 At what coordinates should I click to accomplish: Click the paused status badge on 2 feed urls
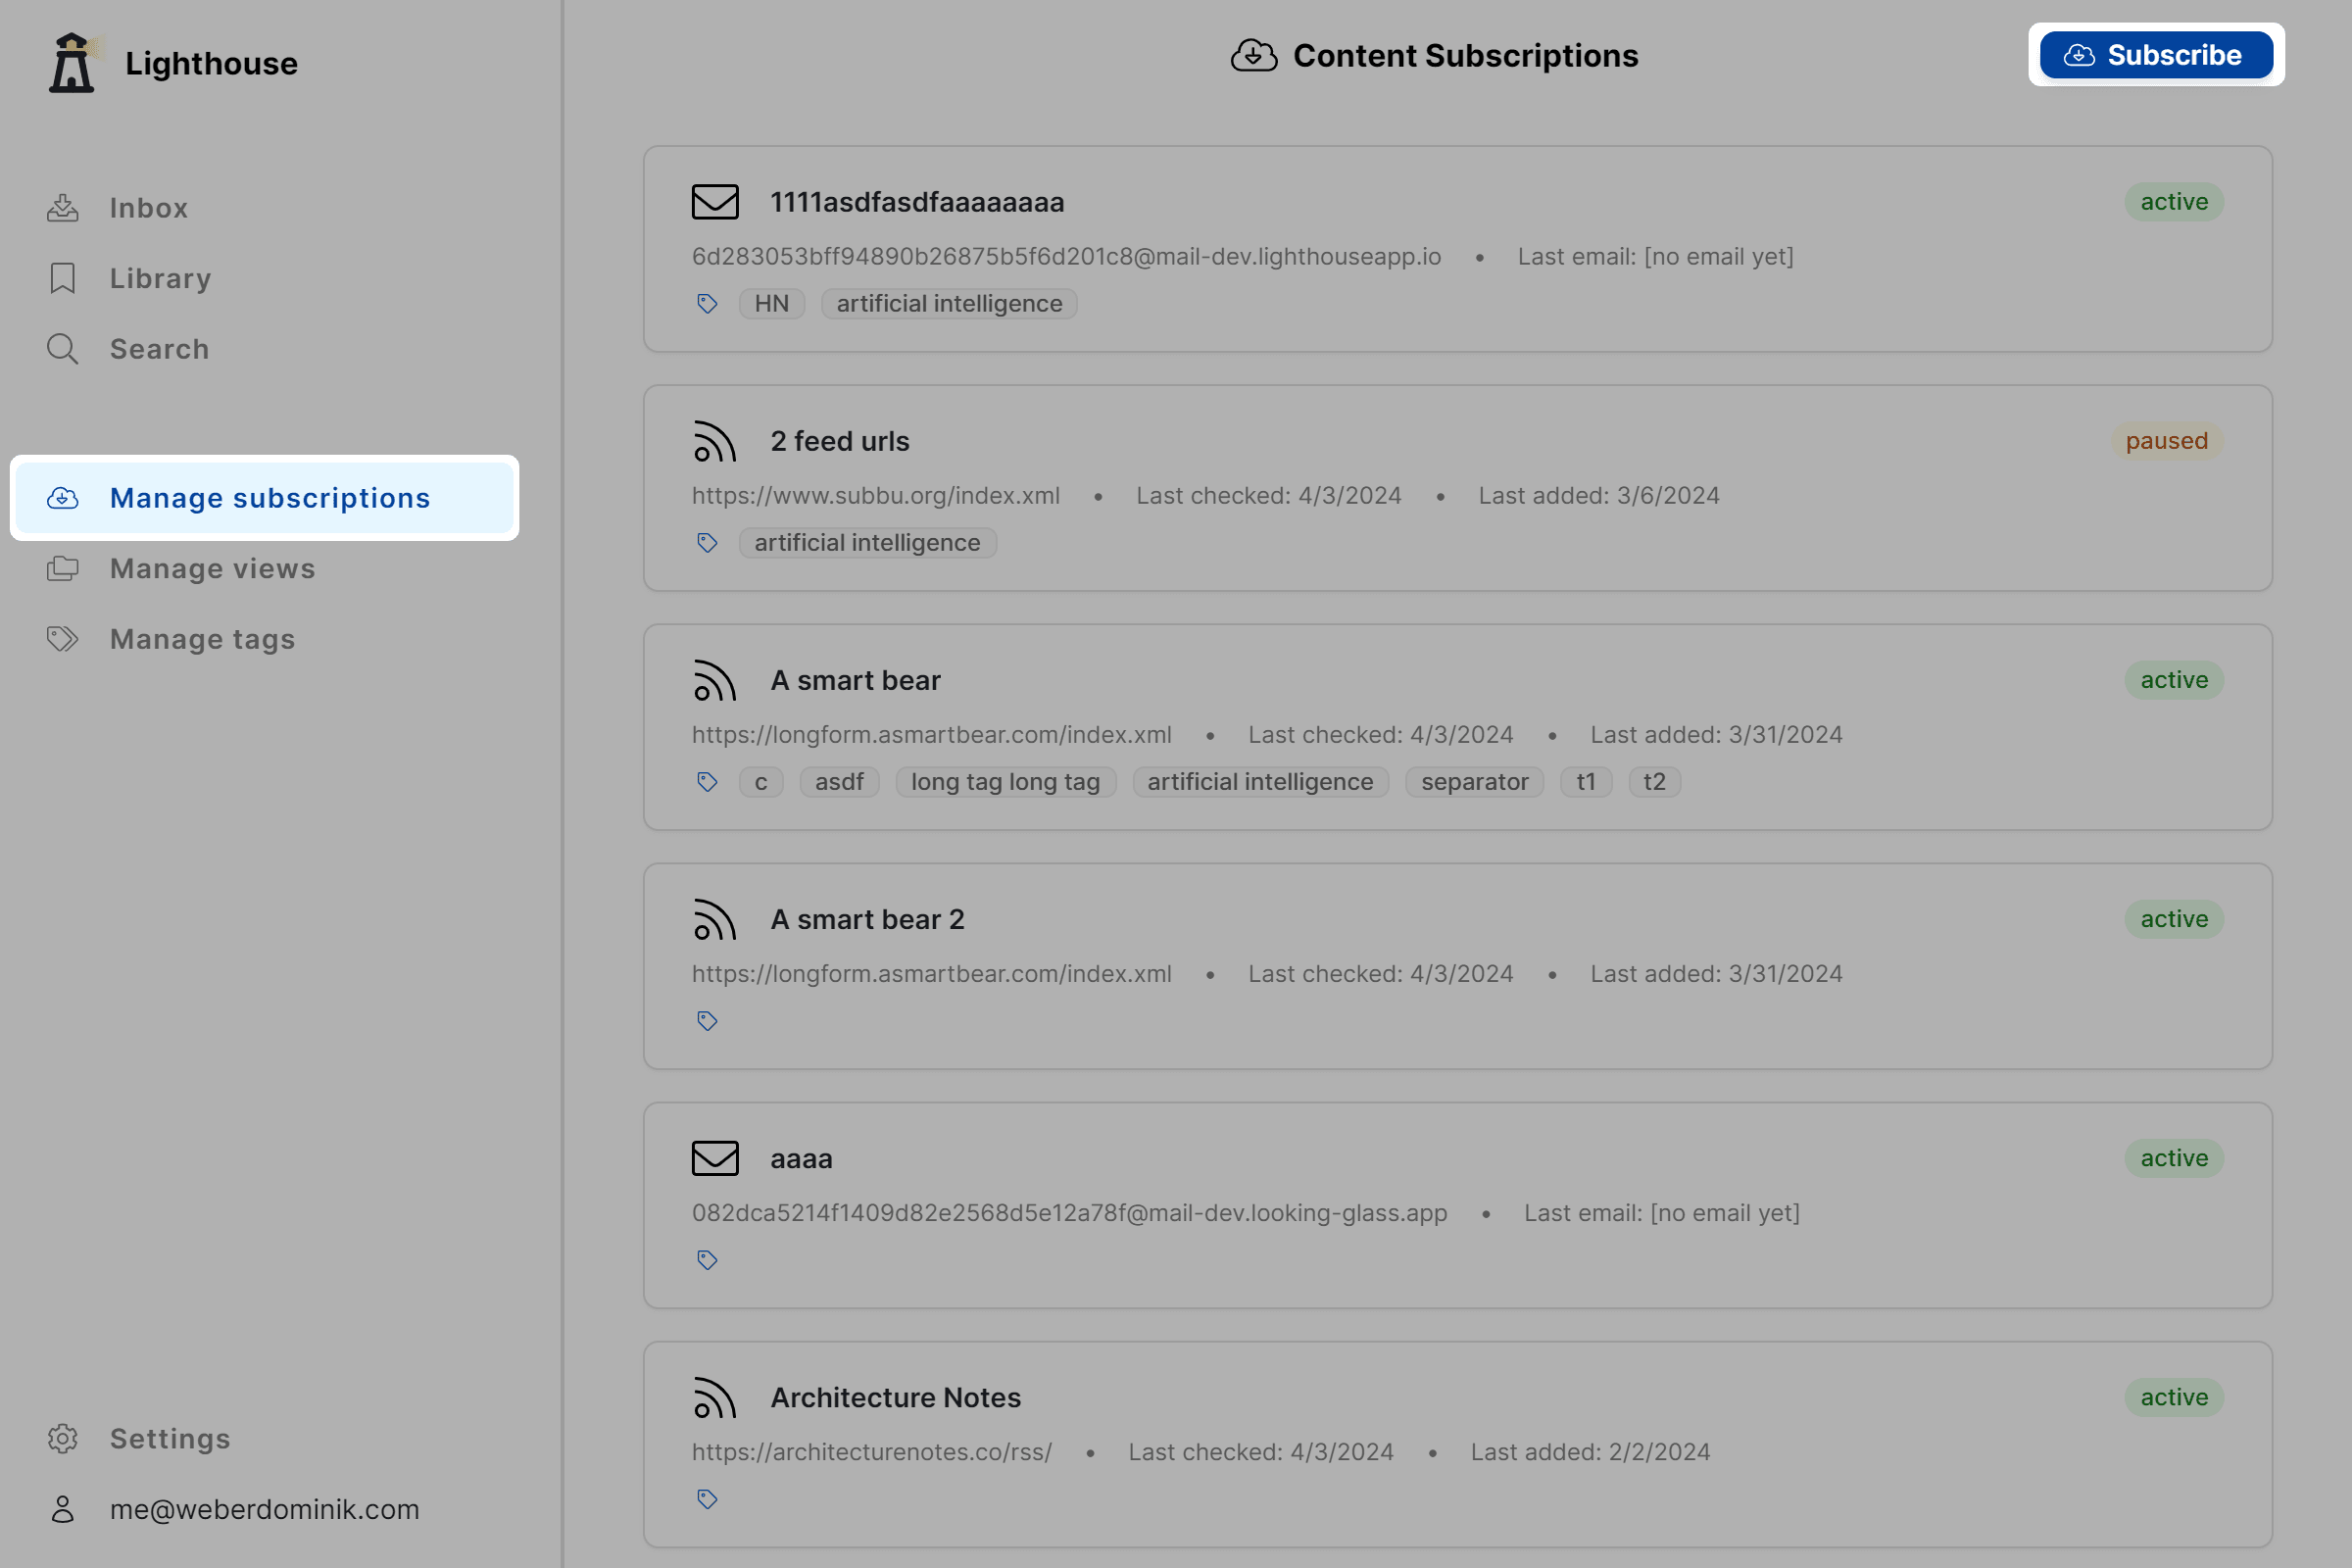2165,441
